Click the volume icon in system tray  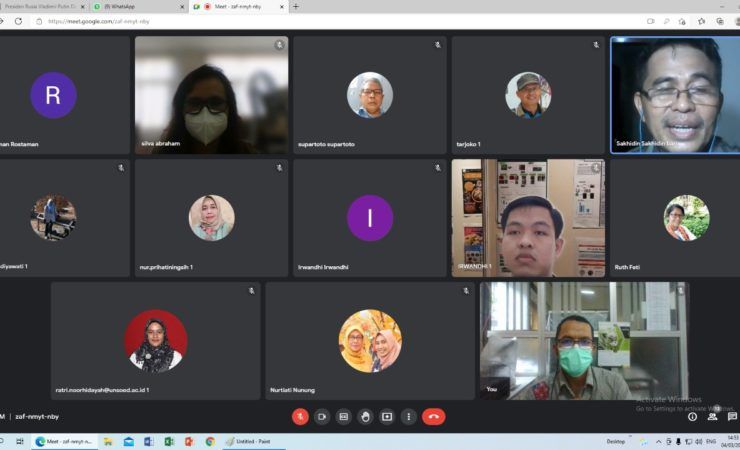pyautogui.click(x=698, y=442)
